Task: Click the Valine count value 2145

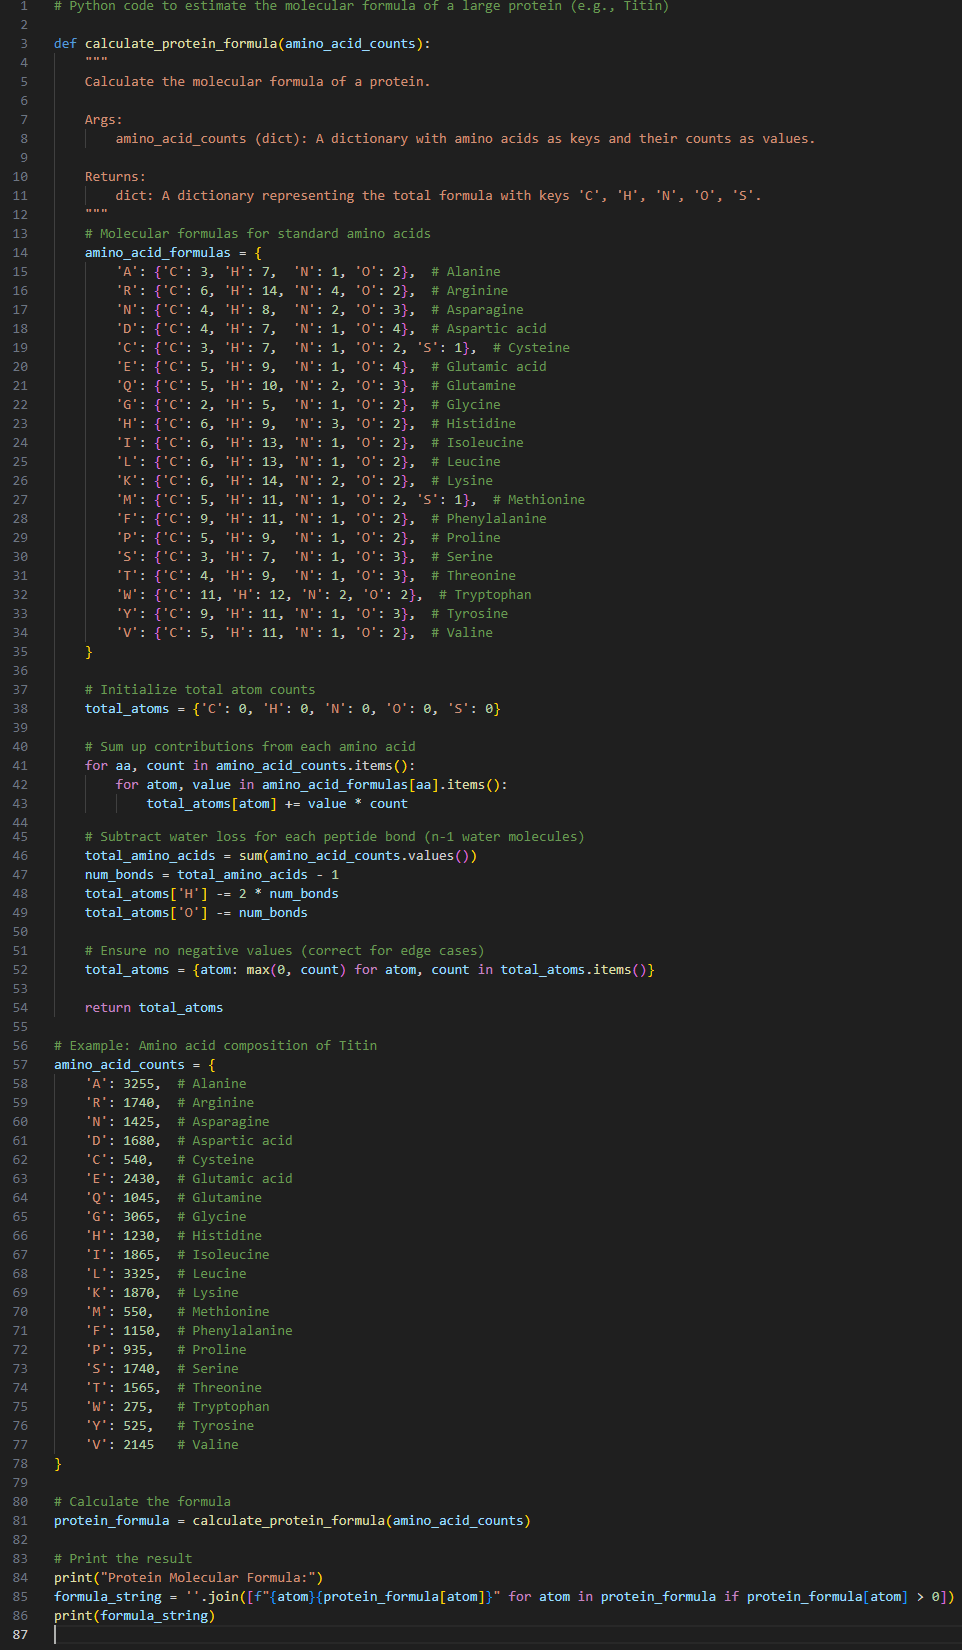Action: coord(138,1445)
